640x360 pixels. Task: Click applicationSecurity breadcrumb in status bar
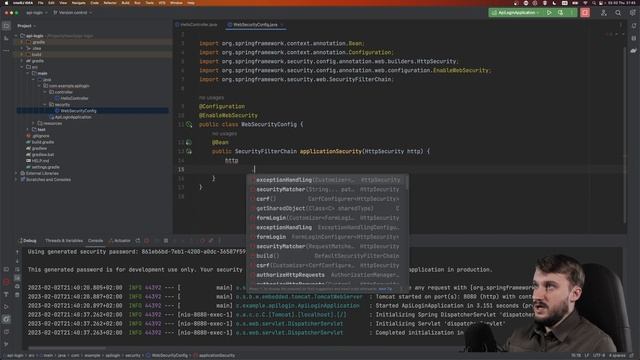[214, 356]
